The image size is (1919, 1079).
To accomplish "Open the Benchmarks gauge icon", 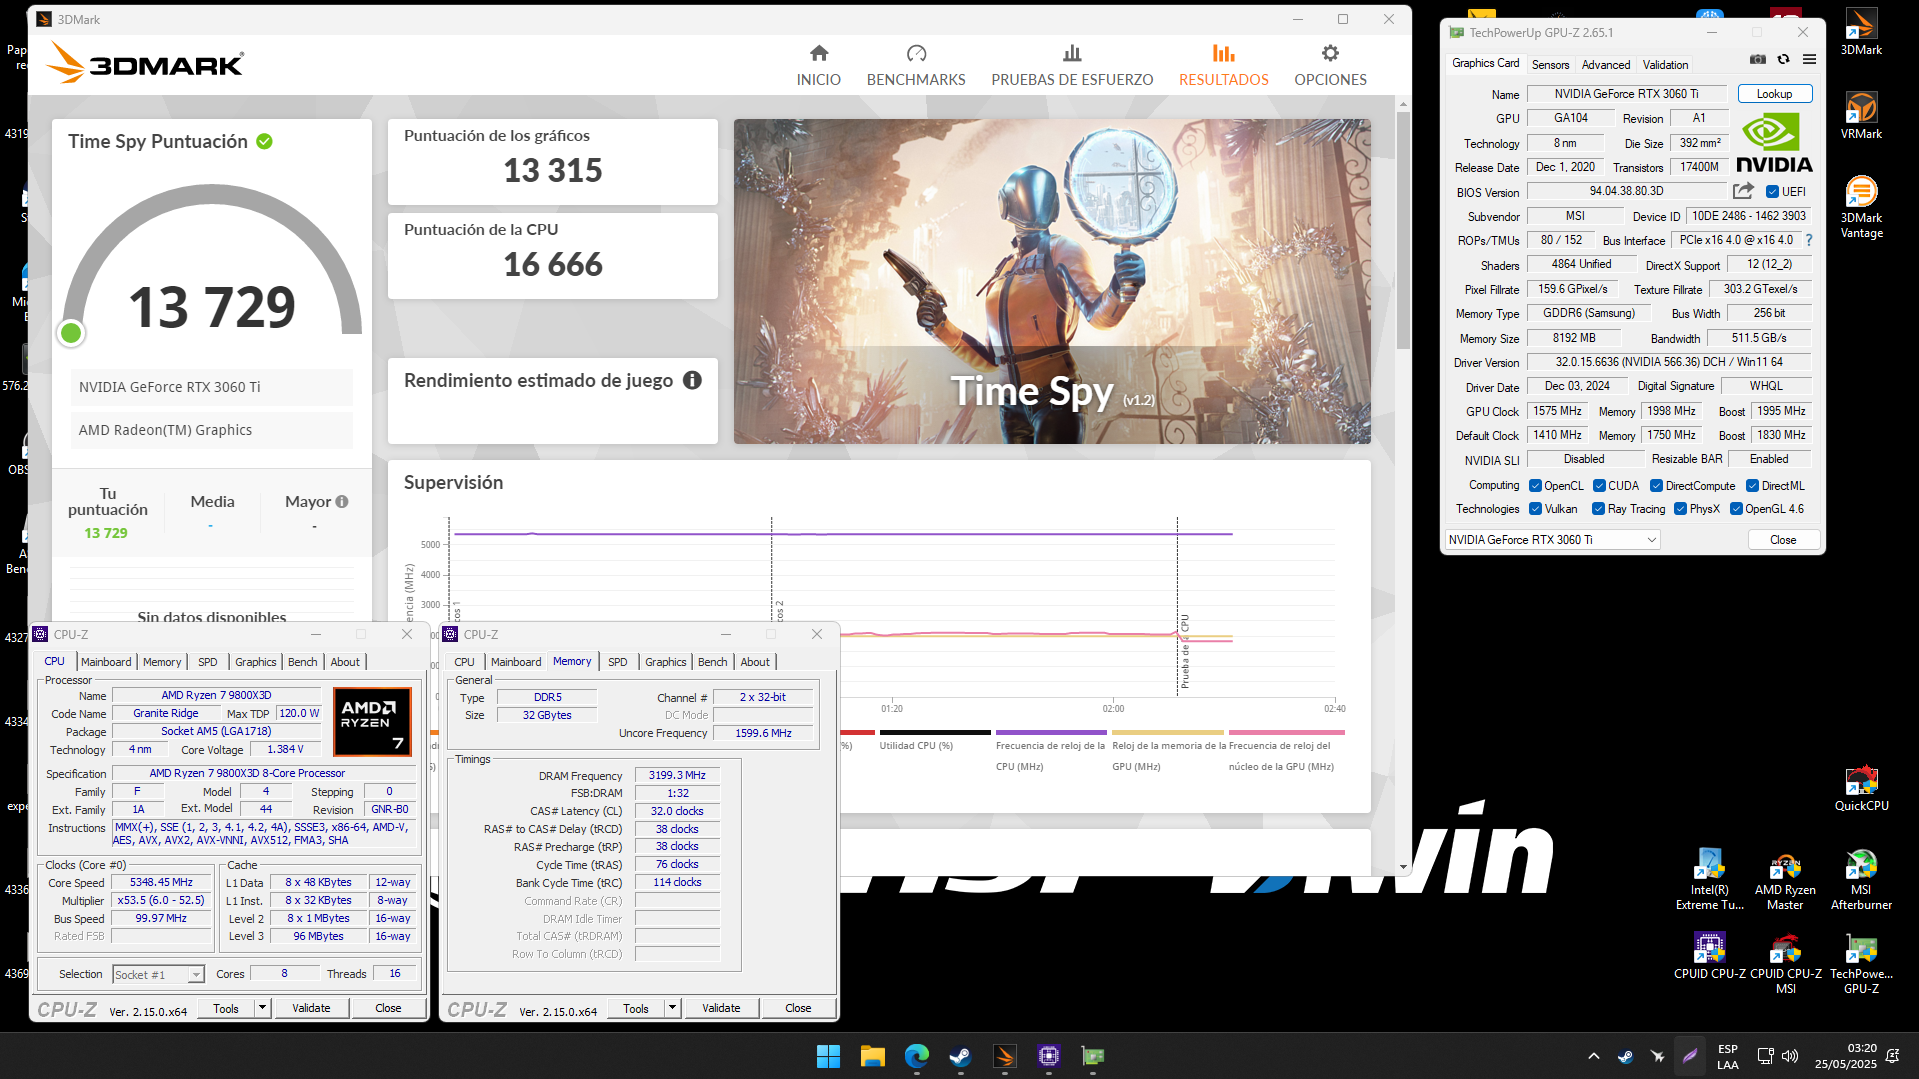I will point(916,53).
